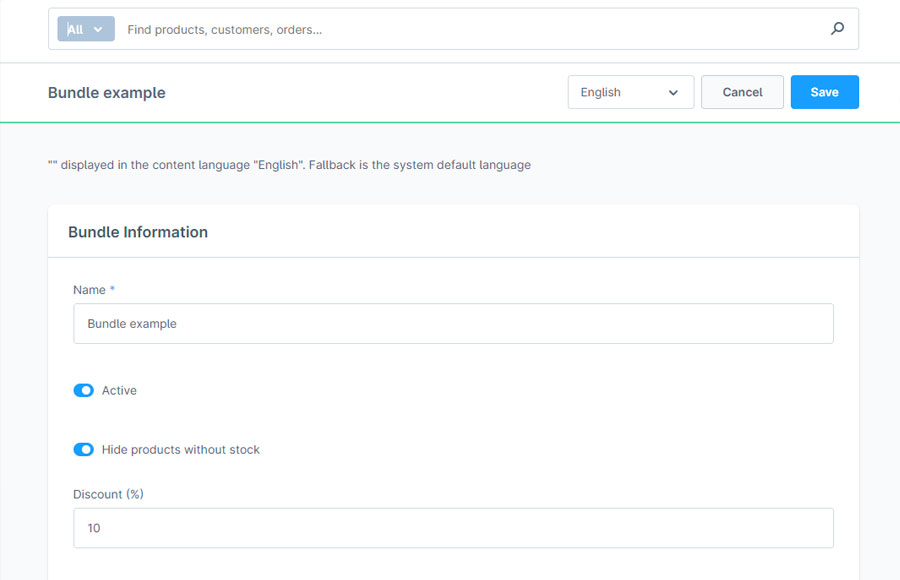Click the search magnifier icon
Screen dimensions: 900x580
point(837,28)
